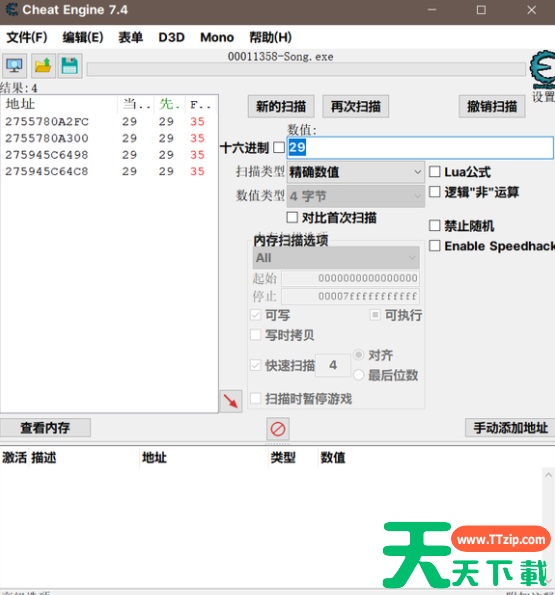Click the 激活 column header in address table
This screenshot has width=555, height=595.
tap(14, 457)
